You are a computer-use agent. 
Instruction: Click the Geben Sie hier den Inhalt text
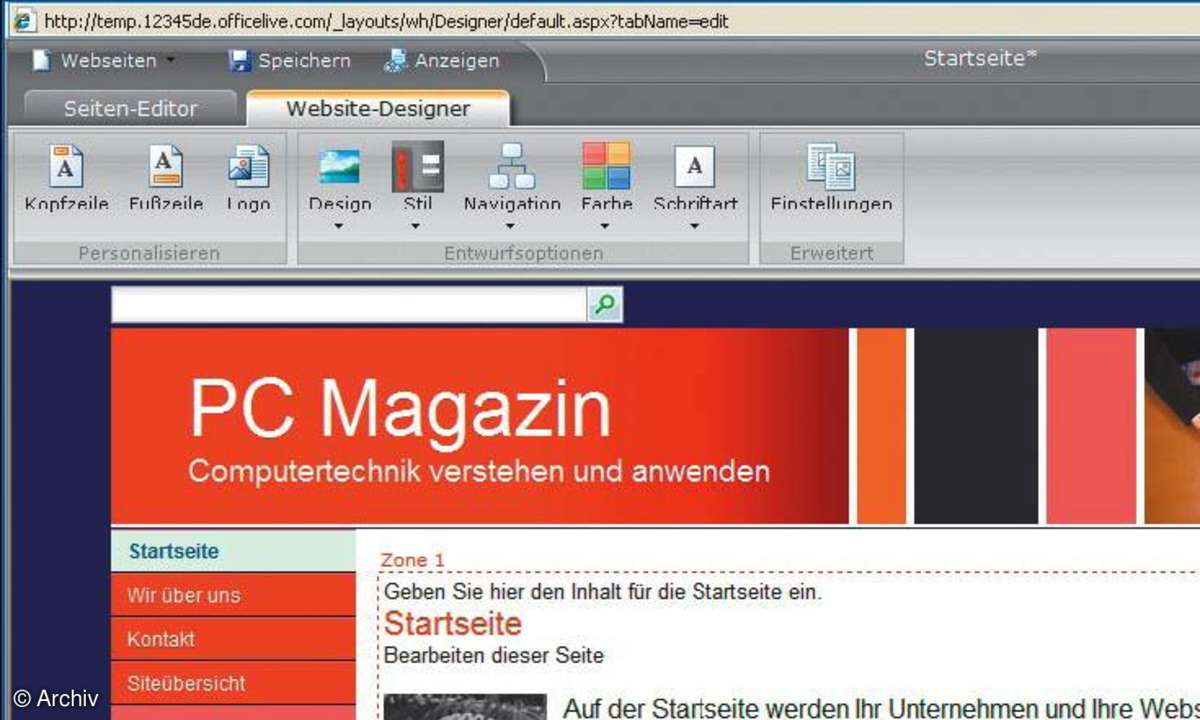(x=603, y=592)
